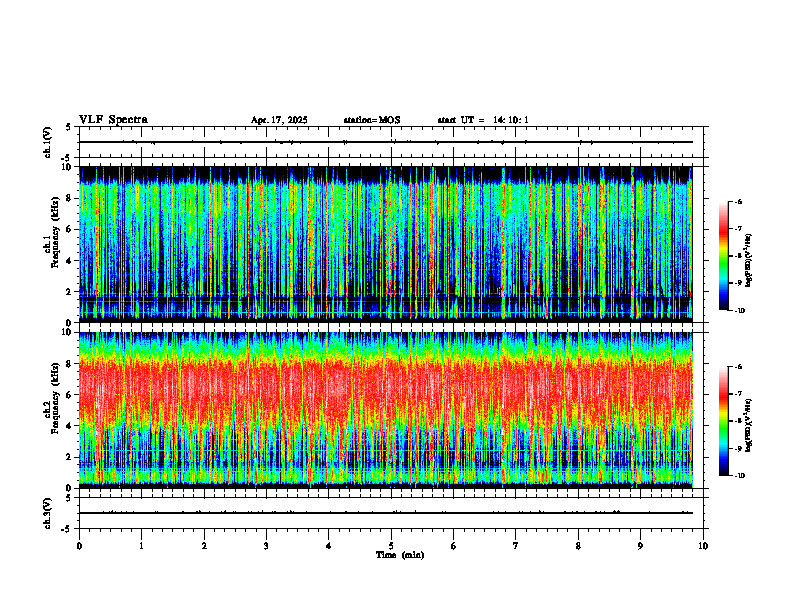Click time axis tick label '0'
This screenshot has height=612, width=792.
79,546
